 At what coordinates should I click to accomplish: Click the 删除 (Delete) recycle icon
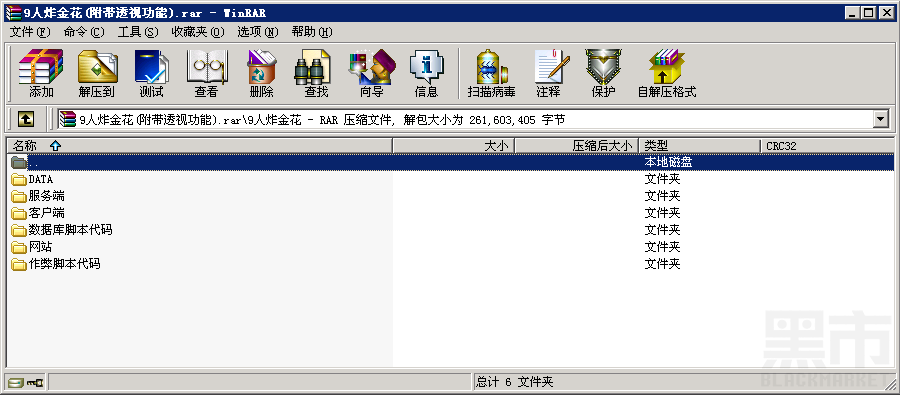(x=262, y=73)
